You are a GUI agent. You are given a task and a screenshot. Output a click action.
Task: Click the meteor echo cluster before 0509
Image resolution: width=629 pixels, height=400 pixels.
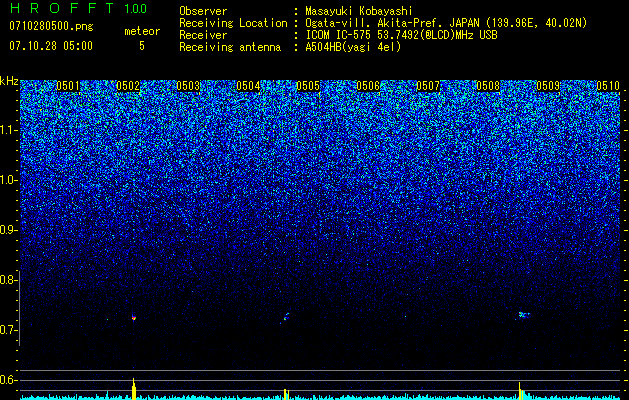click(523, 315)
